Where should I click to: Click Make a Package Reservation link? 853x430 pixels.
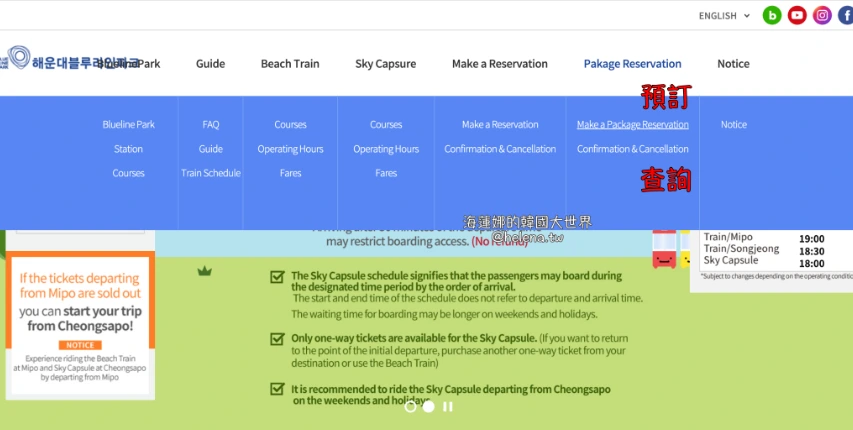pyautogui.click(x=633, y=125)
